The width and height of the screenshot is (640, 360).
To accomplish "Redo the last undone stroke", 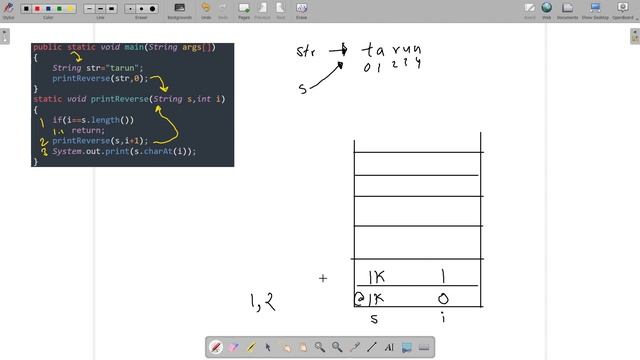I will [222, 10].
